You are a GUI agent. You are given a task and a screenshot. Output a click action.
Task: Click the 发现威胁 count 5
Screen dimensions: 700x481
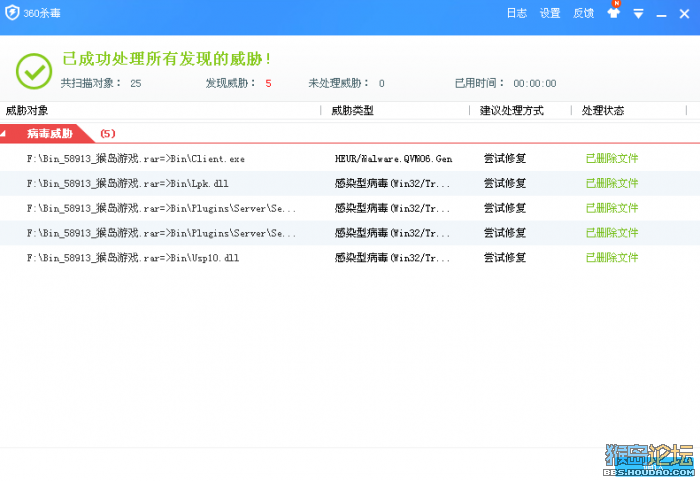(x=268, y=84)
